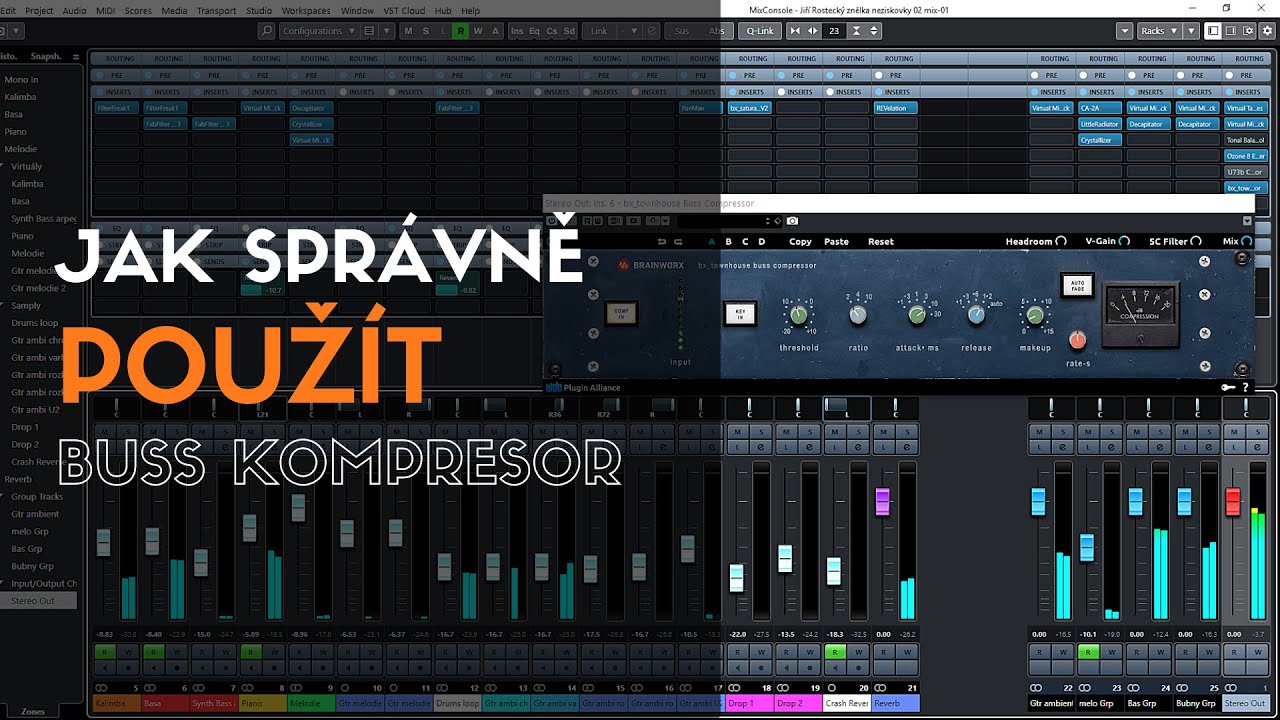Click the Link button in toolbar
The width and height of the screenshot is (1280, 720).
point(599,31)
